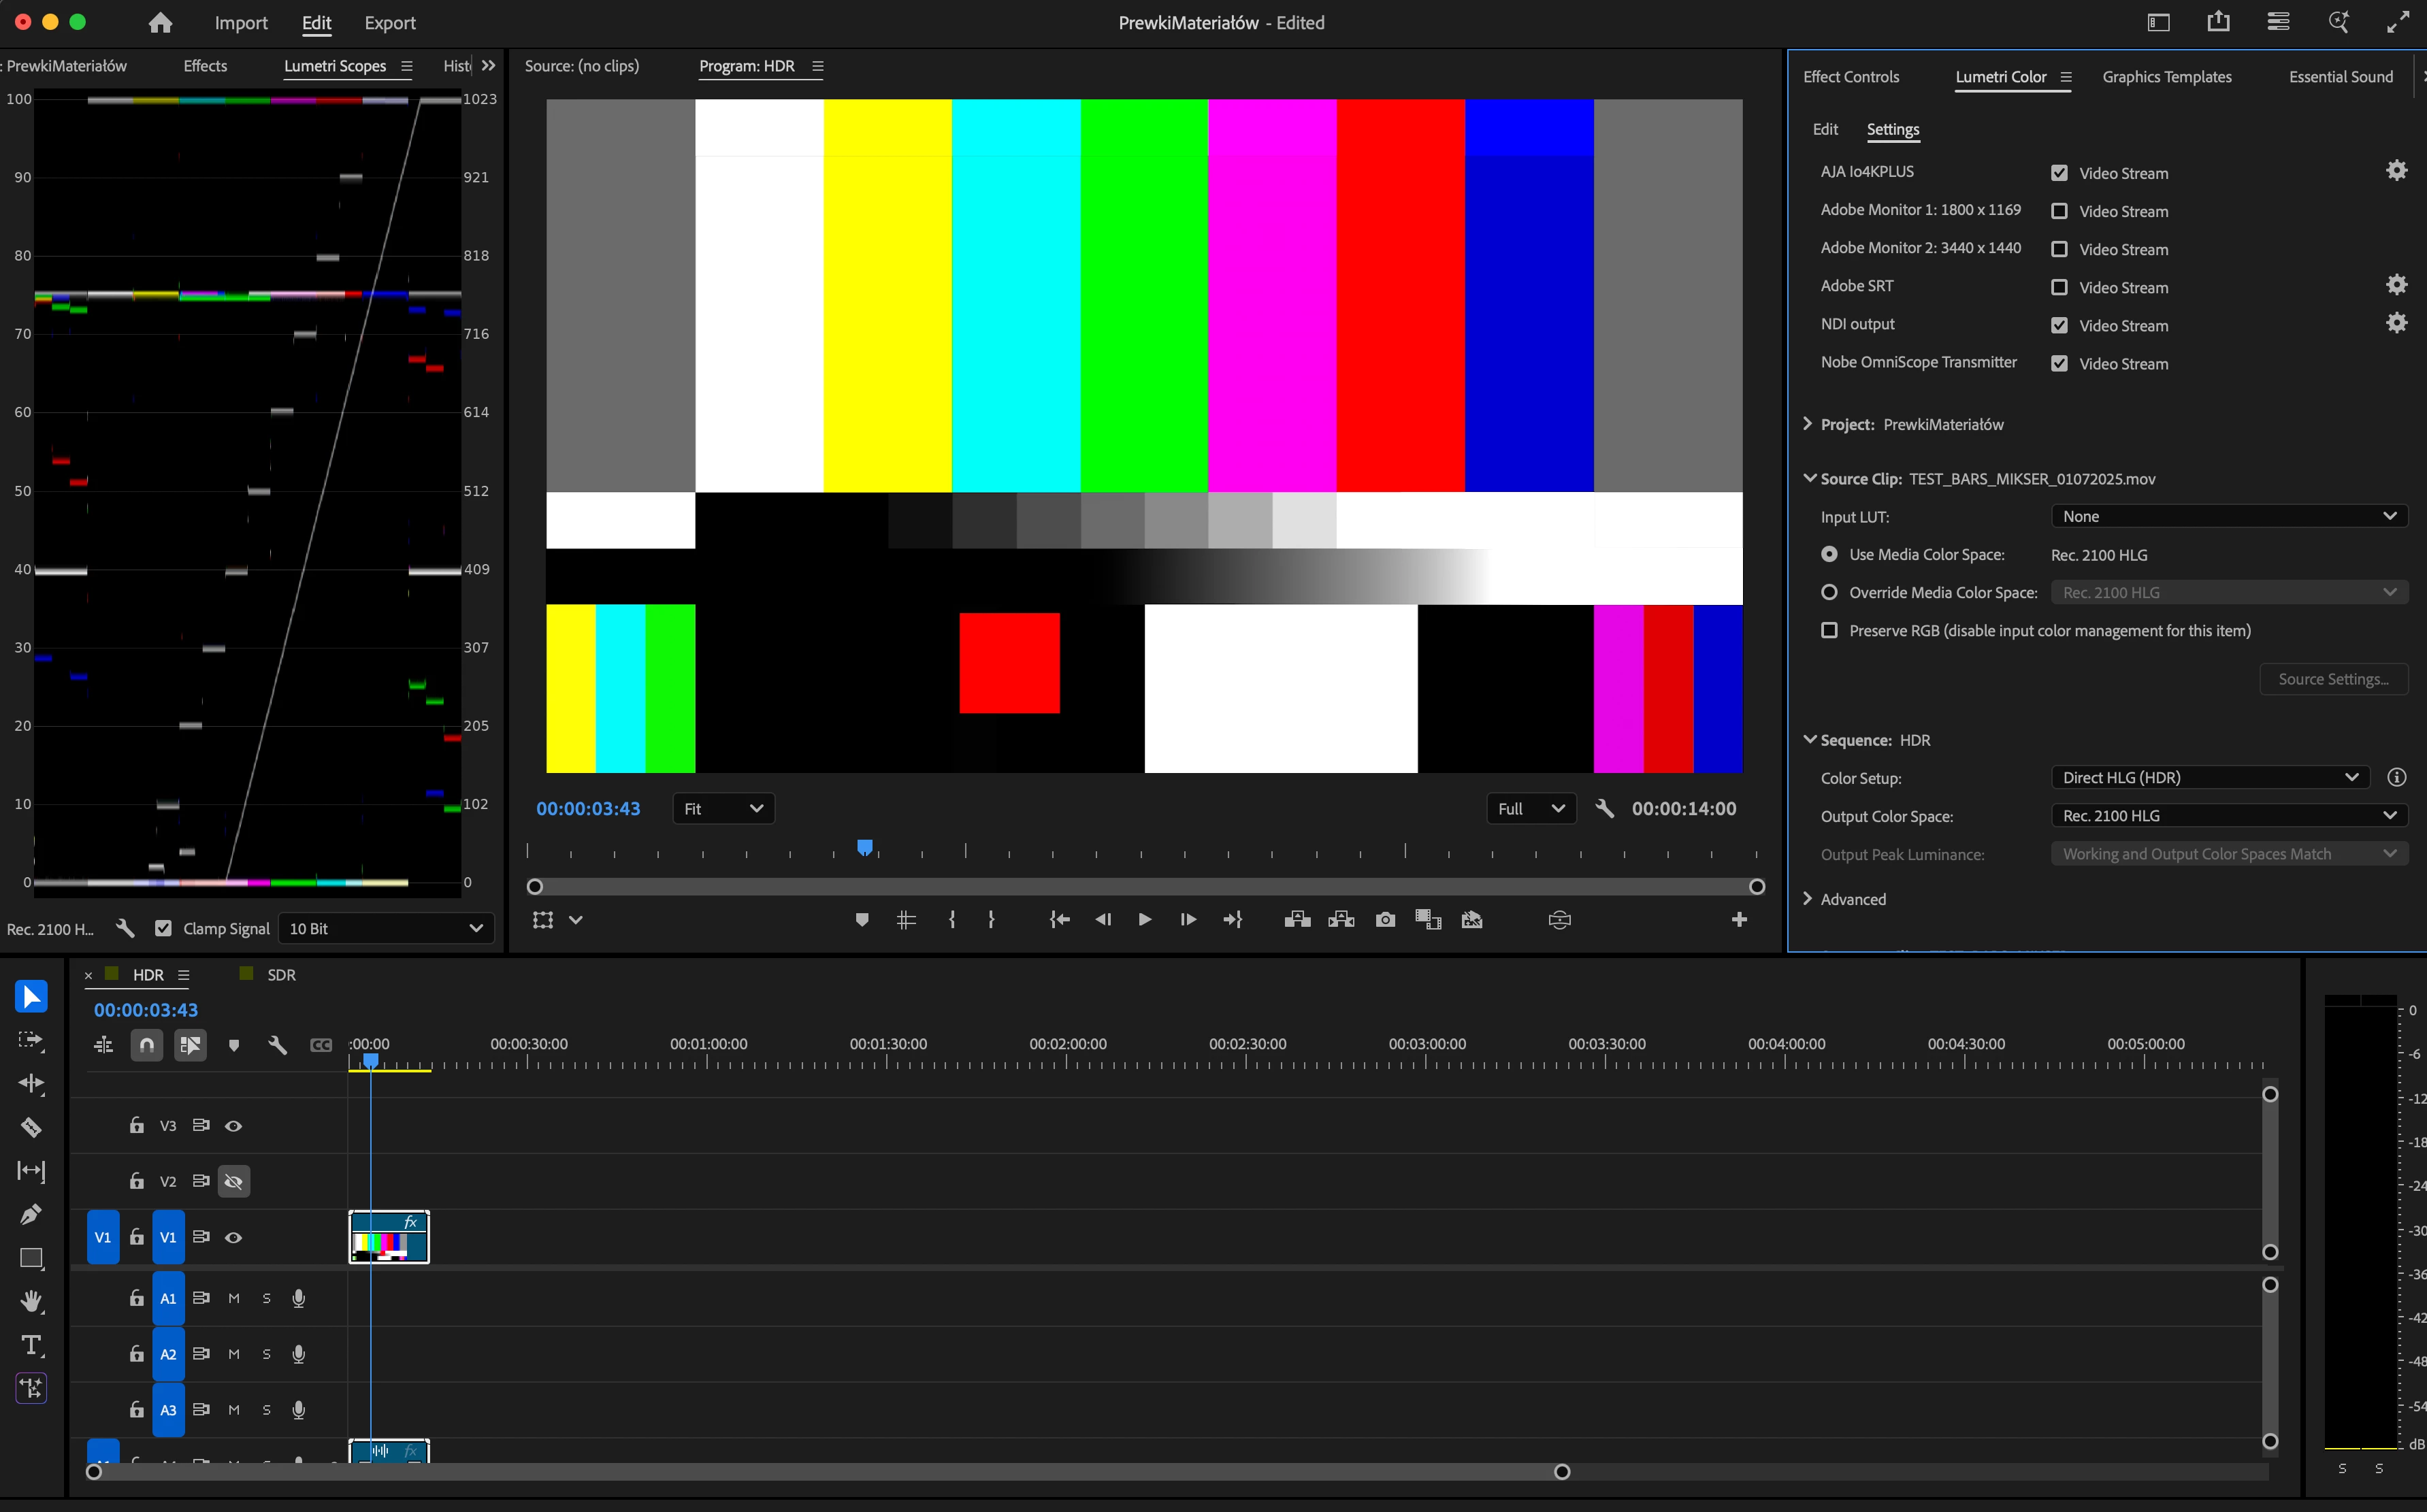Switch to the SDR sequence tab

pos(281,975)
